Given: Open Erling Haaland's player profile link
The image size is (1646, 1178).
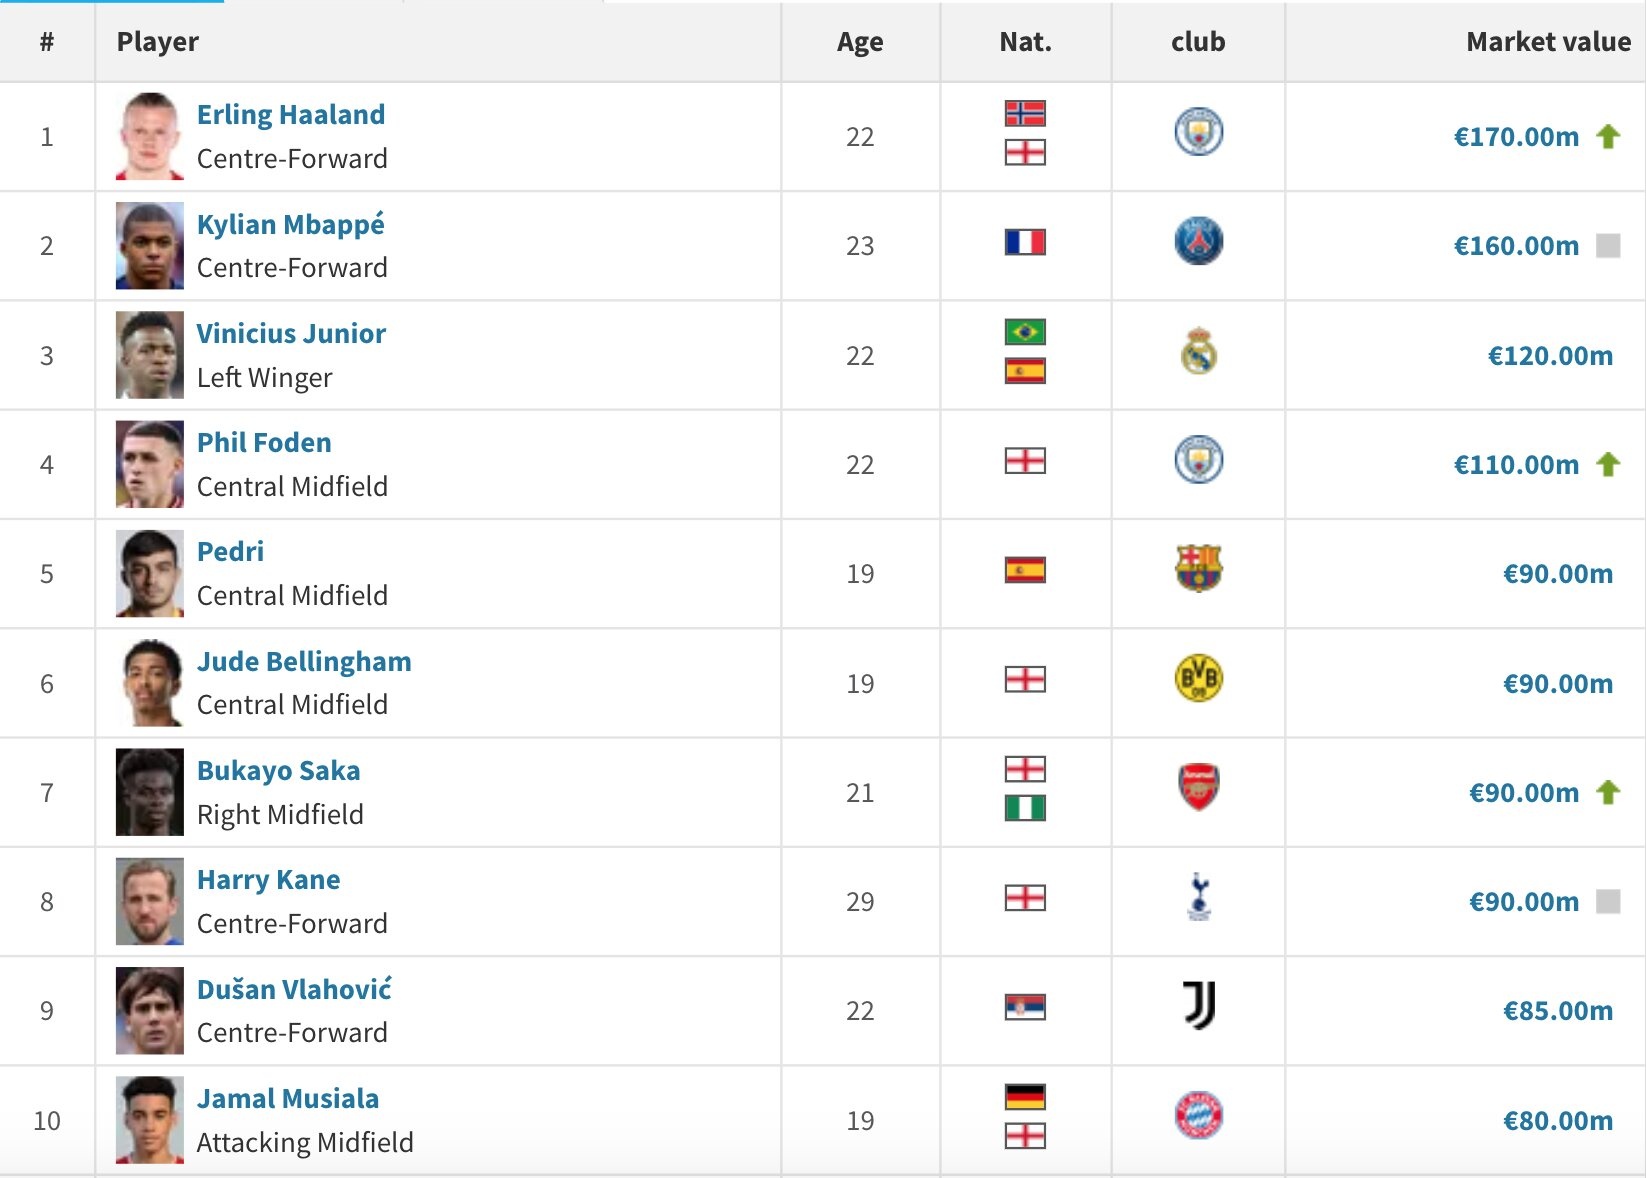Looking at the screenshot, I should (x=291, y=115).
